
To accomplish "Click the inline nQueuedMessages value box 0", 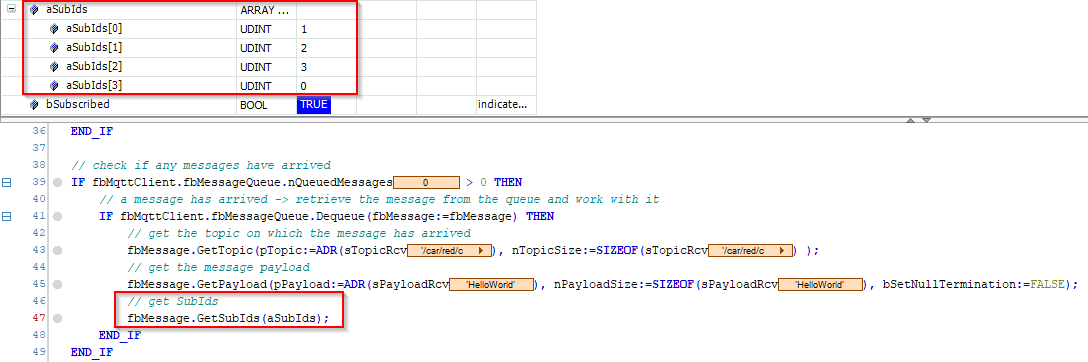I will [x=426, y=183].
